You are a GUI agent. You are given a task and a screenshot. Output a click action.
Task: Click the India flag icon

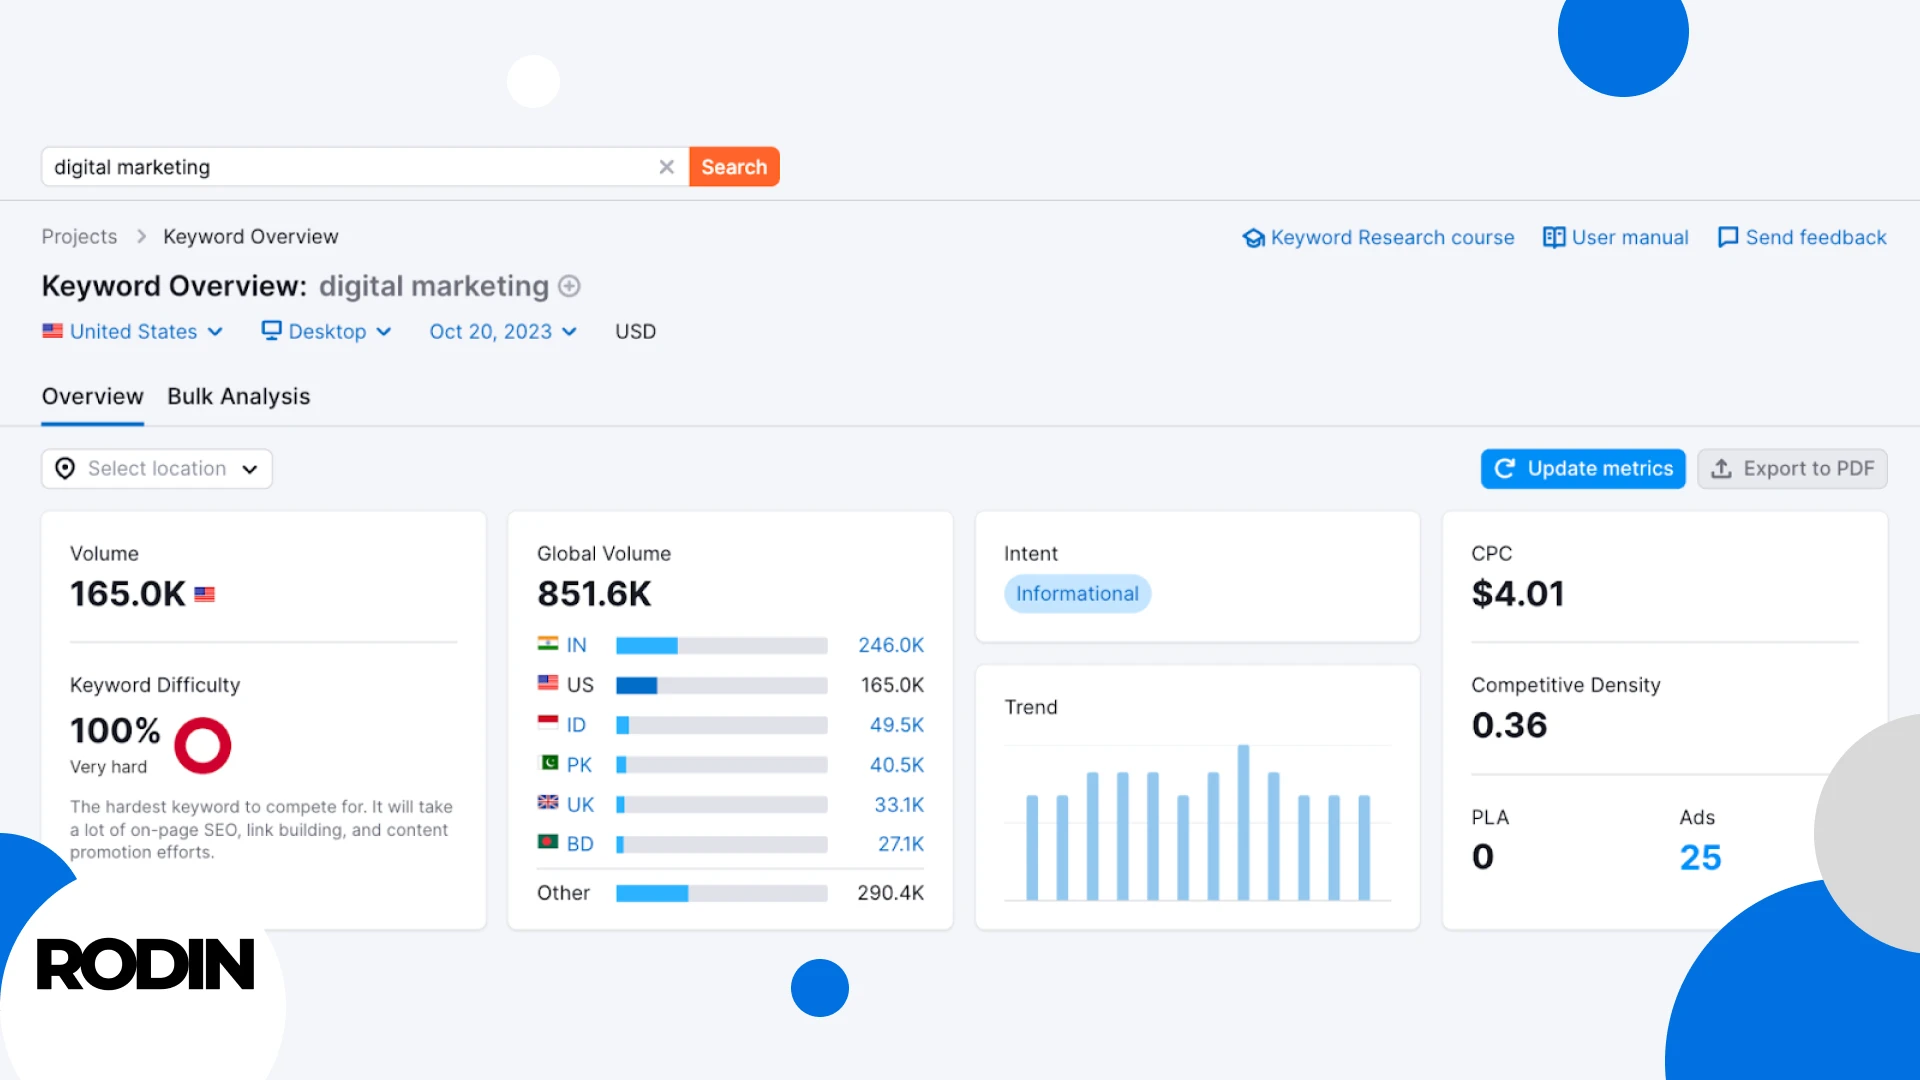[x=548, y=644]
